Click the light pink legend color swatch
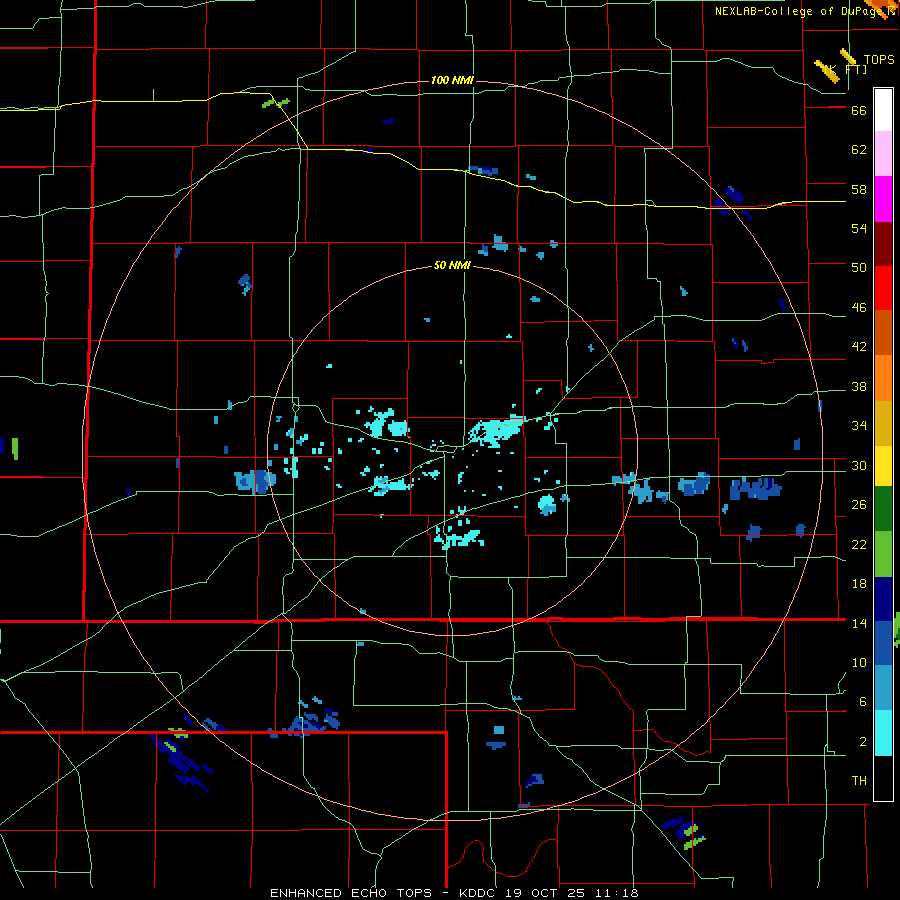This screenshot has width=900, height=900. (883, 154)
